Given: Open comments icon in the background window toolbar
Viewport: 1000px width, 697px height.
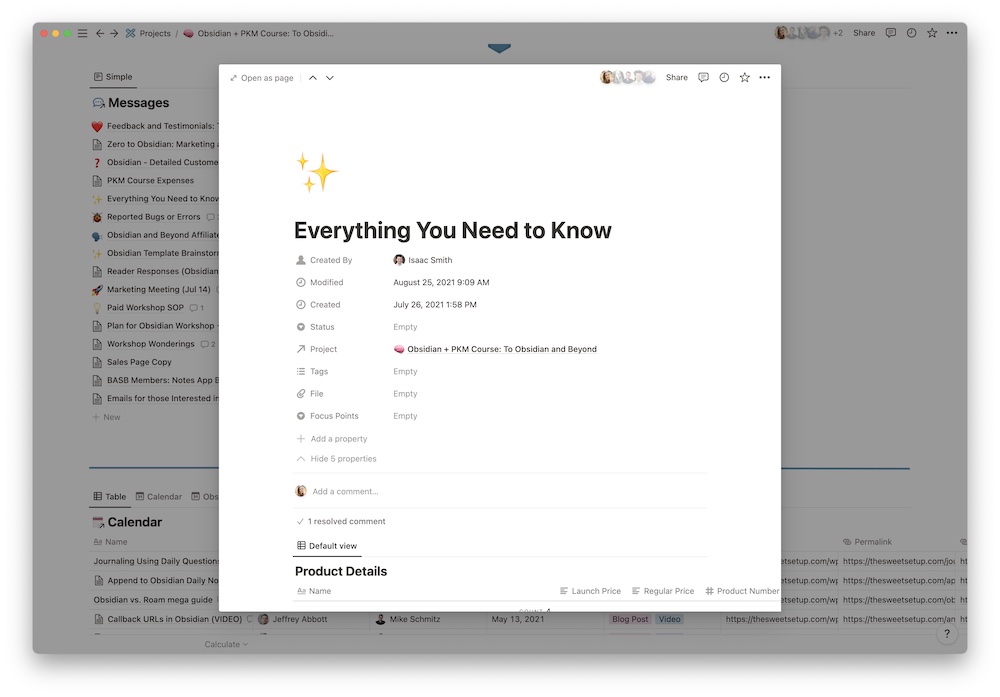Looking at the screenshot, I should coord(891,33).
